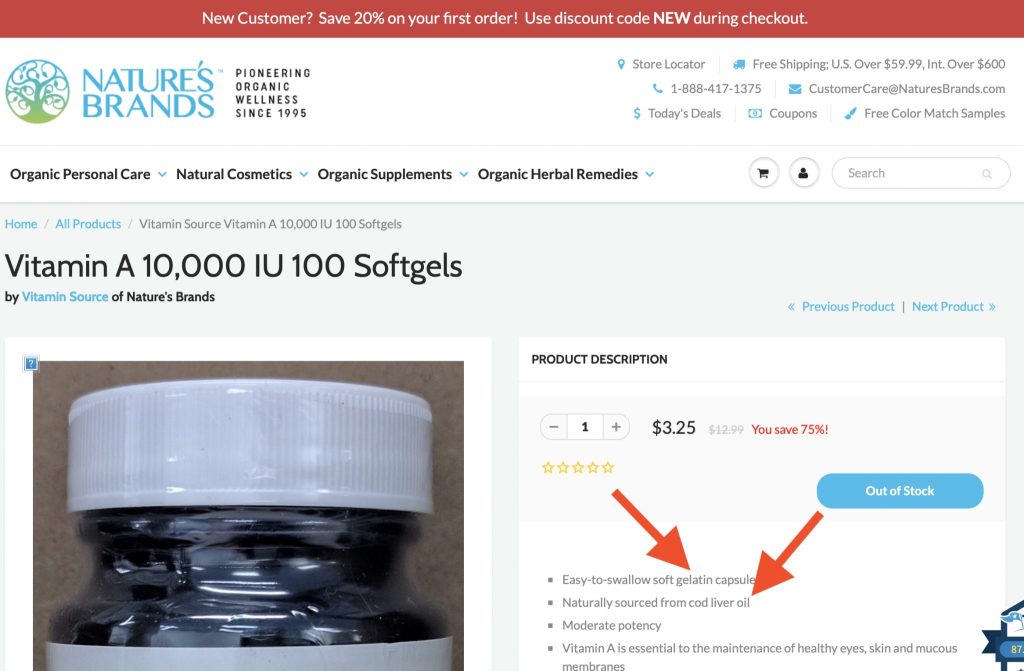1024x671 pixels.
Task: Click the Store Locator pin icon
Action: click(x=621, y=64)
